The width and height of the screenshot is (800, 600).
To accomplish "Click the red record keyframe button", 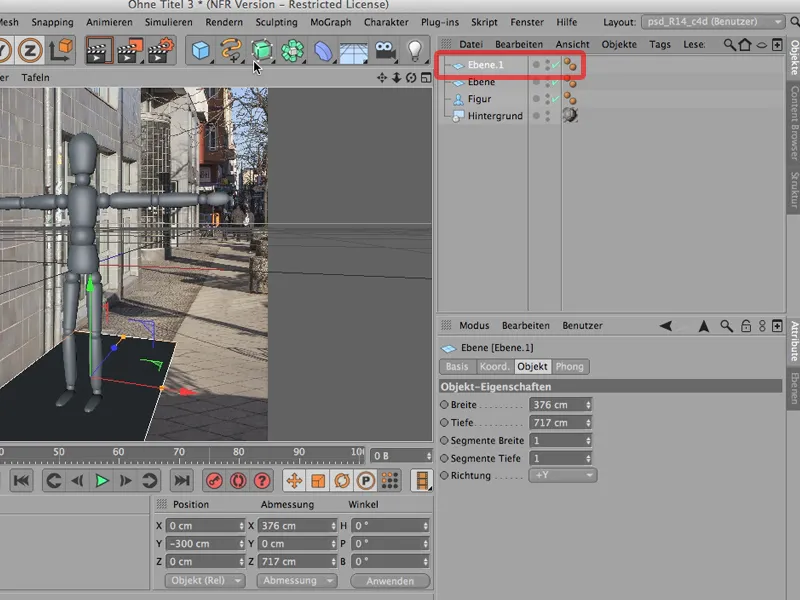I will coord(214,481).
